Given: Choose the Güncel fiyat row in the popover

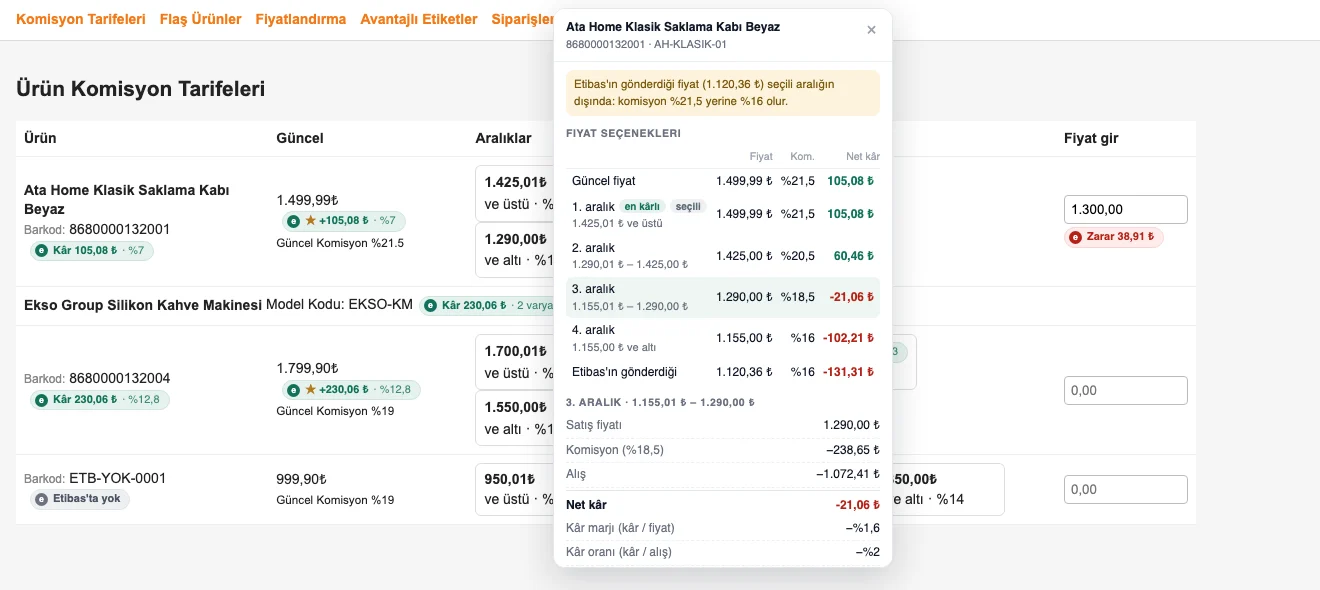Looking at the screenshot, I should click(x=723, y=181).
